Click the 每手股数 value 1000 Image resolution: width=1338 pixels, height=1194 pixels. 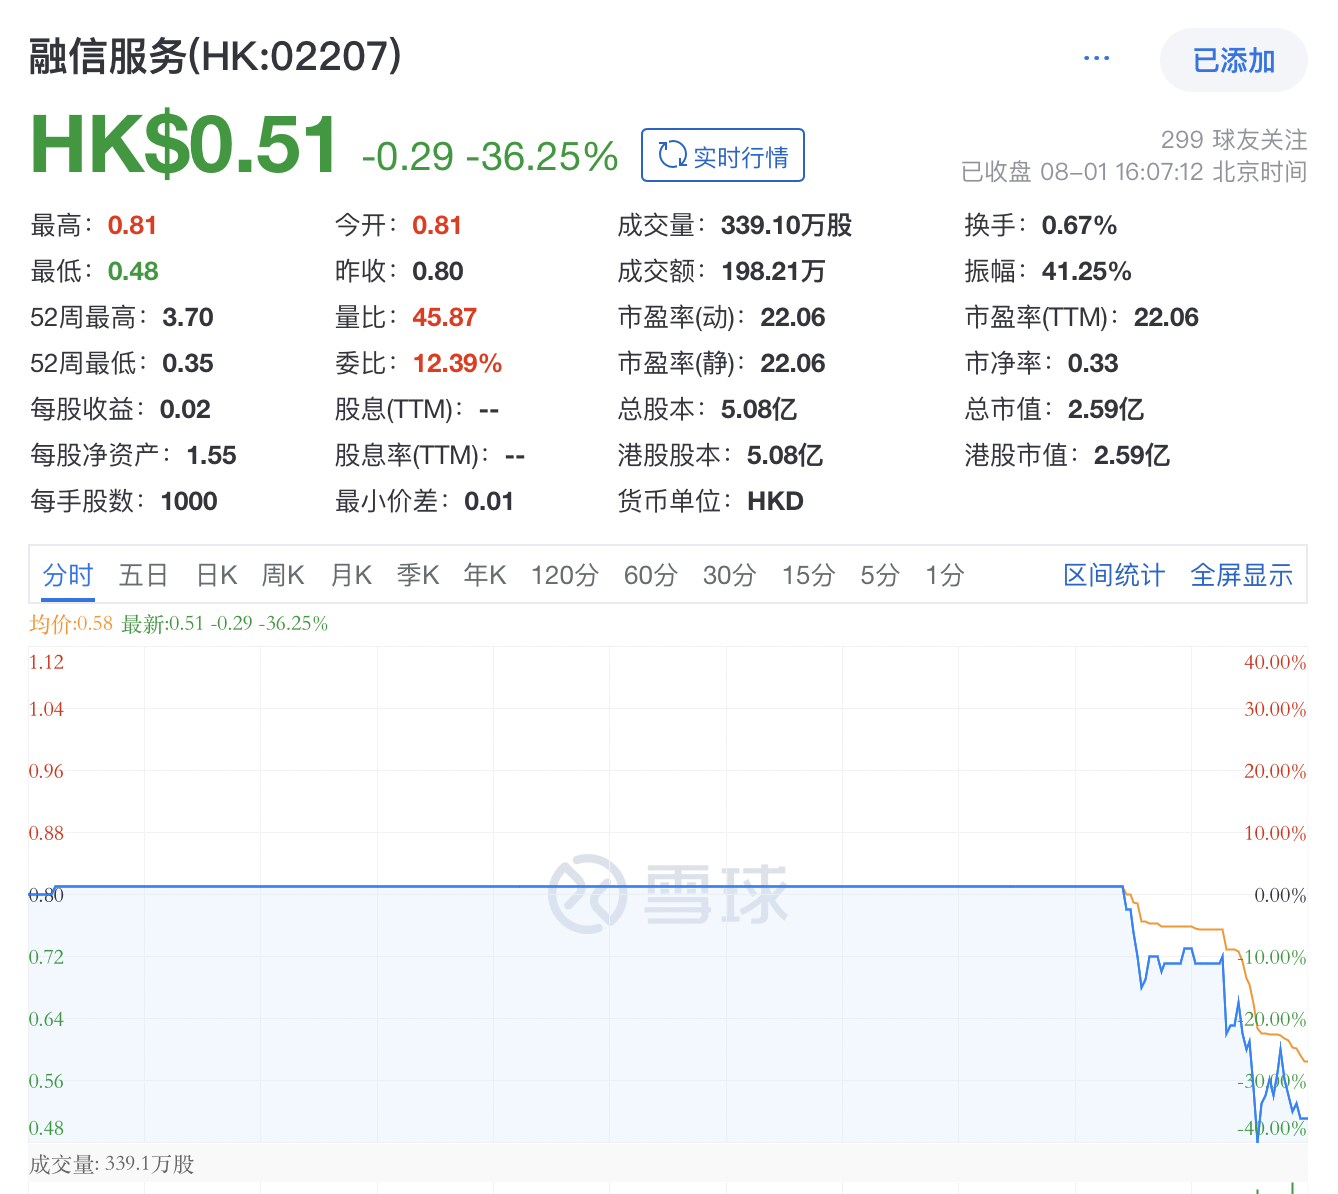pos(189,501)
